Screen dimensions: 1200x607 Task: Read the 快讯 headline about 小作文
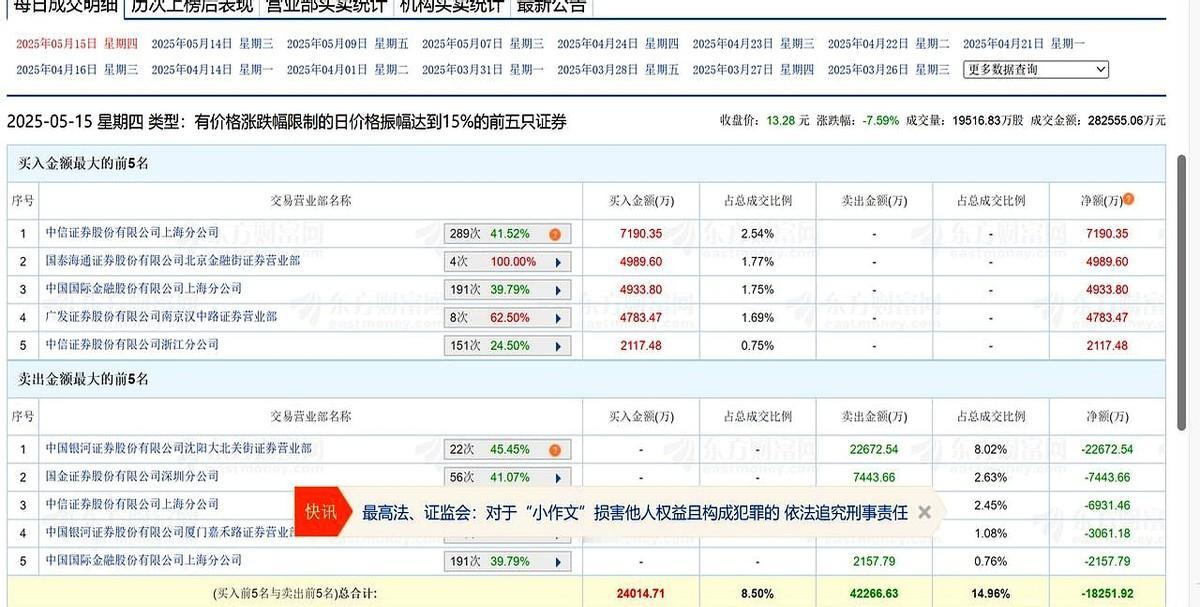pos(635,512)
